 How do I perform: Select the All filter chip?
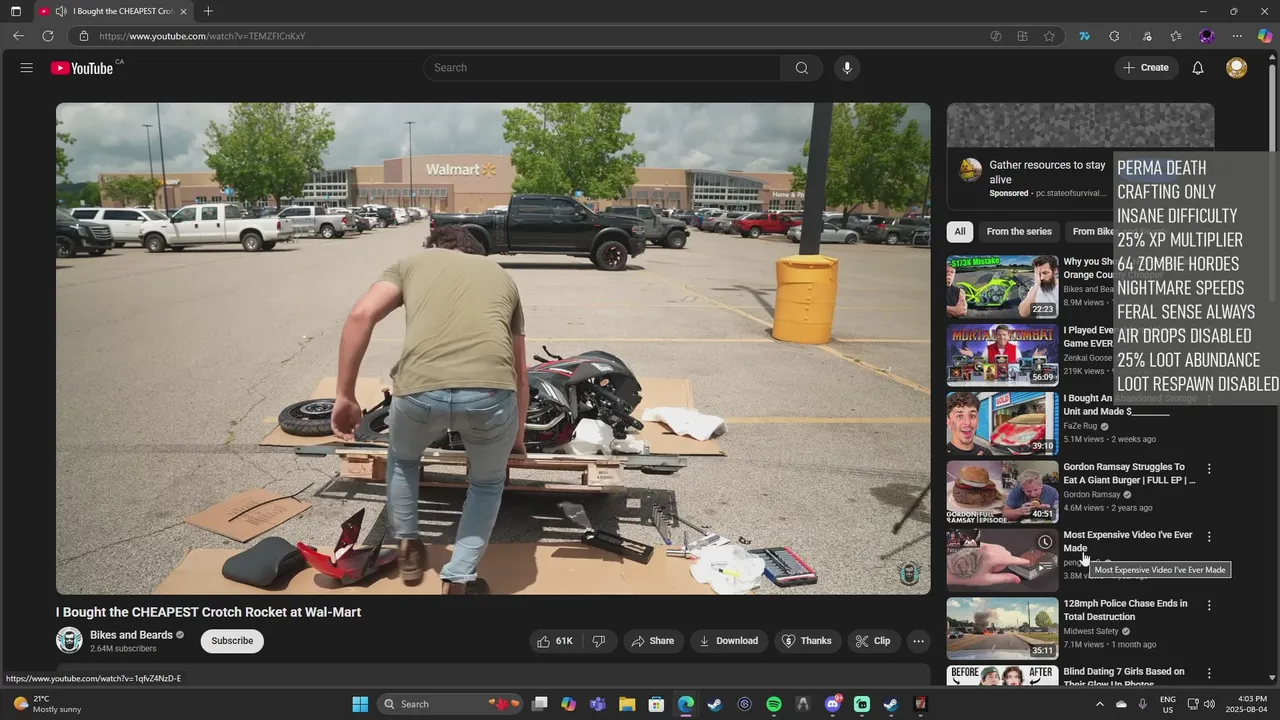click(x=960, y=232)
